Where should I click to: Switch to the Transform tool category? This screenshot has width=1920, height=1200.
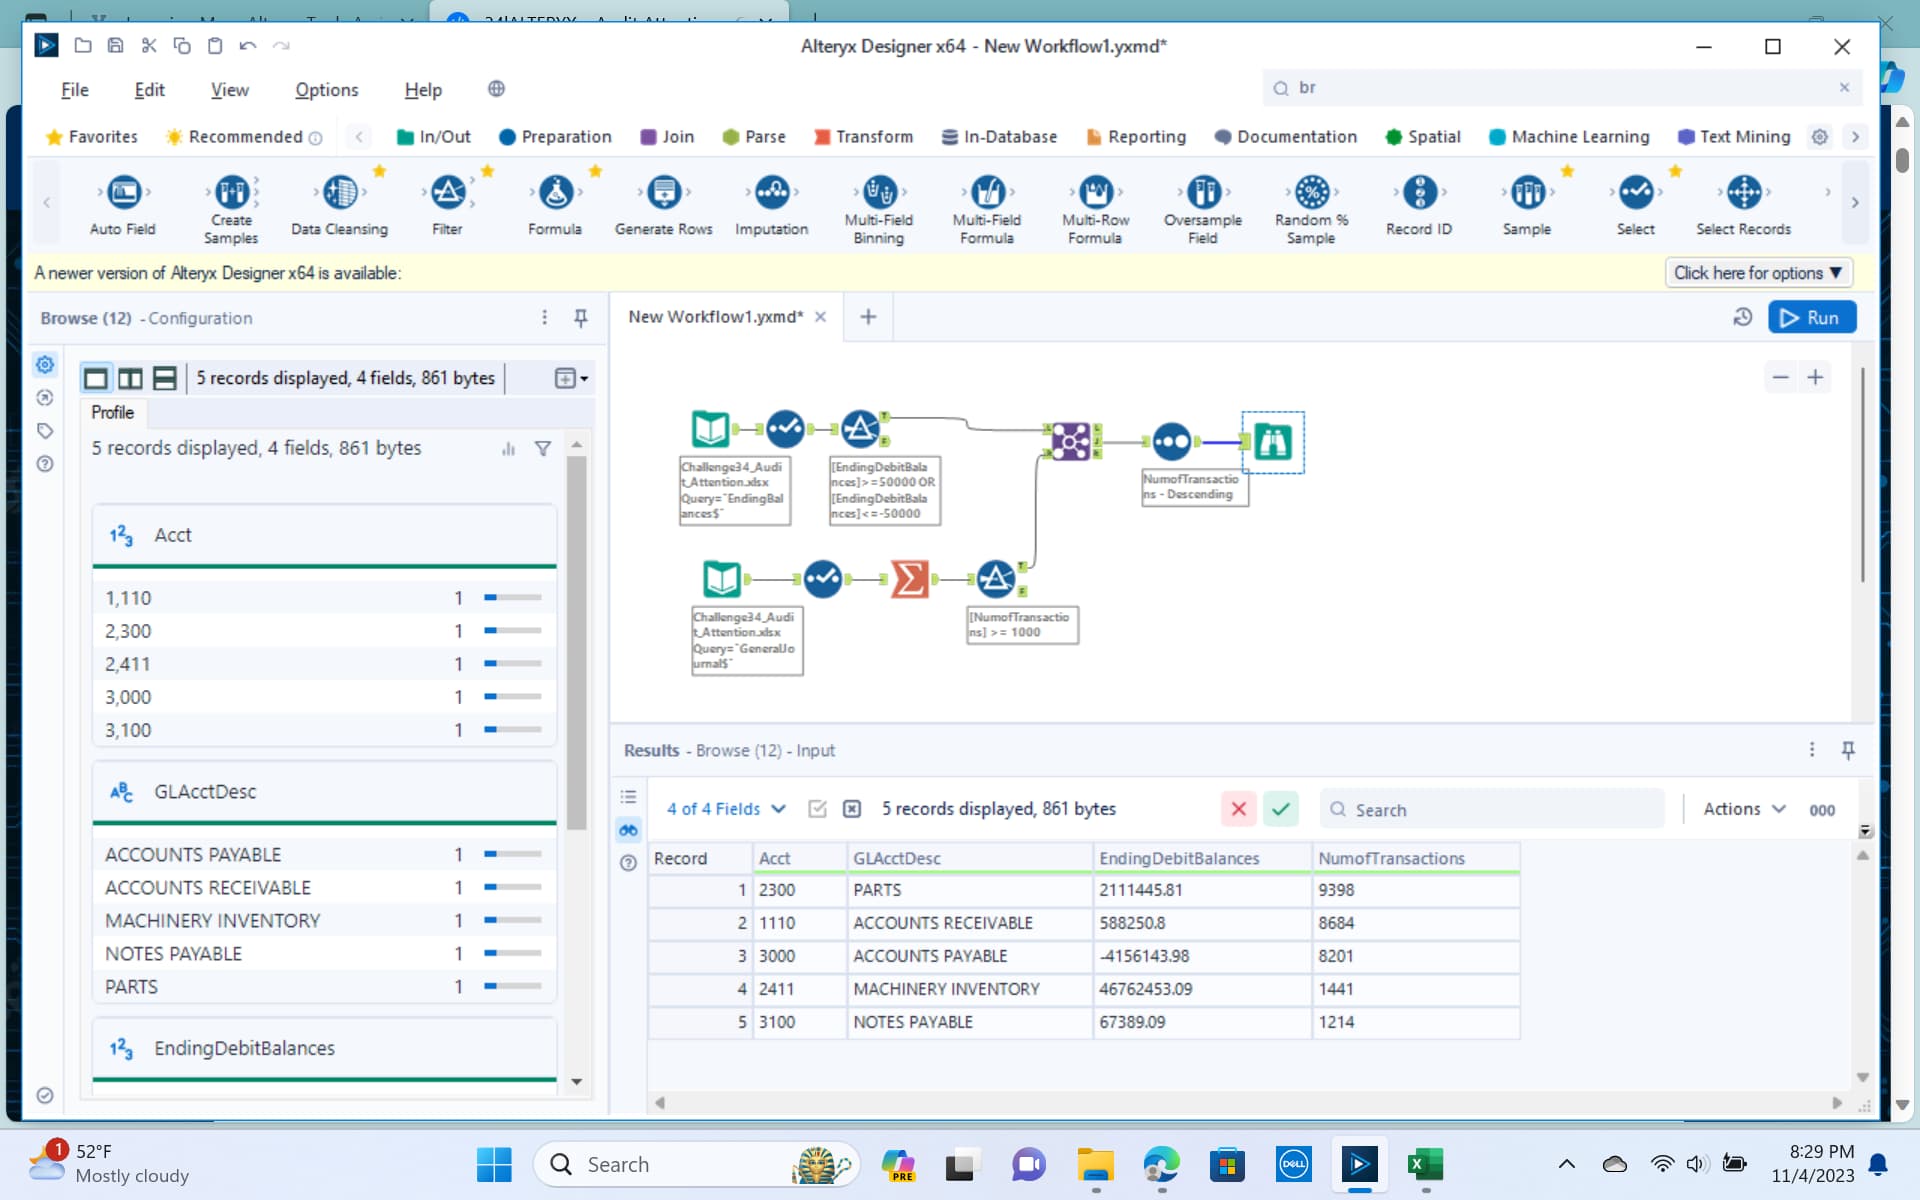(863, 137)
